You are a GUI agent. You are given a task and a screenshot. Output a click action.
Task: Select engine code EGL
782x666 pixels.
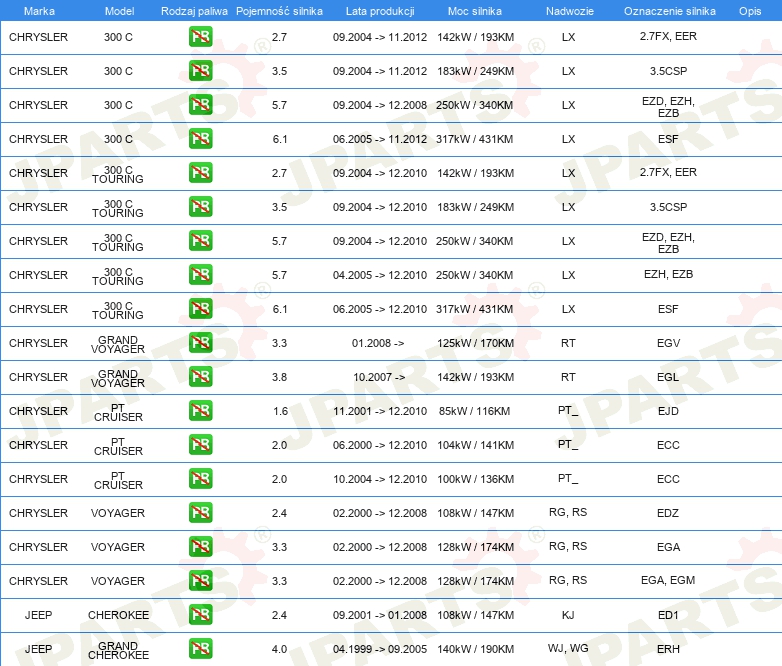(x=668, y=377)
